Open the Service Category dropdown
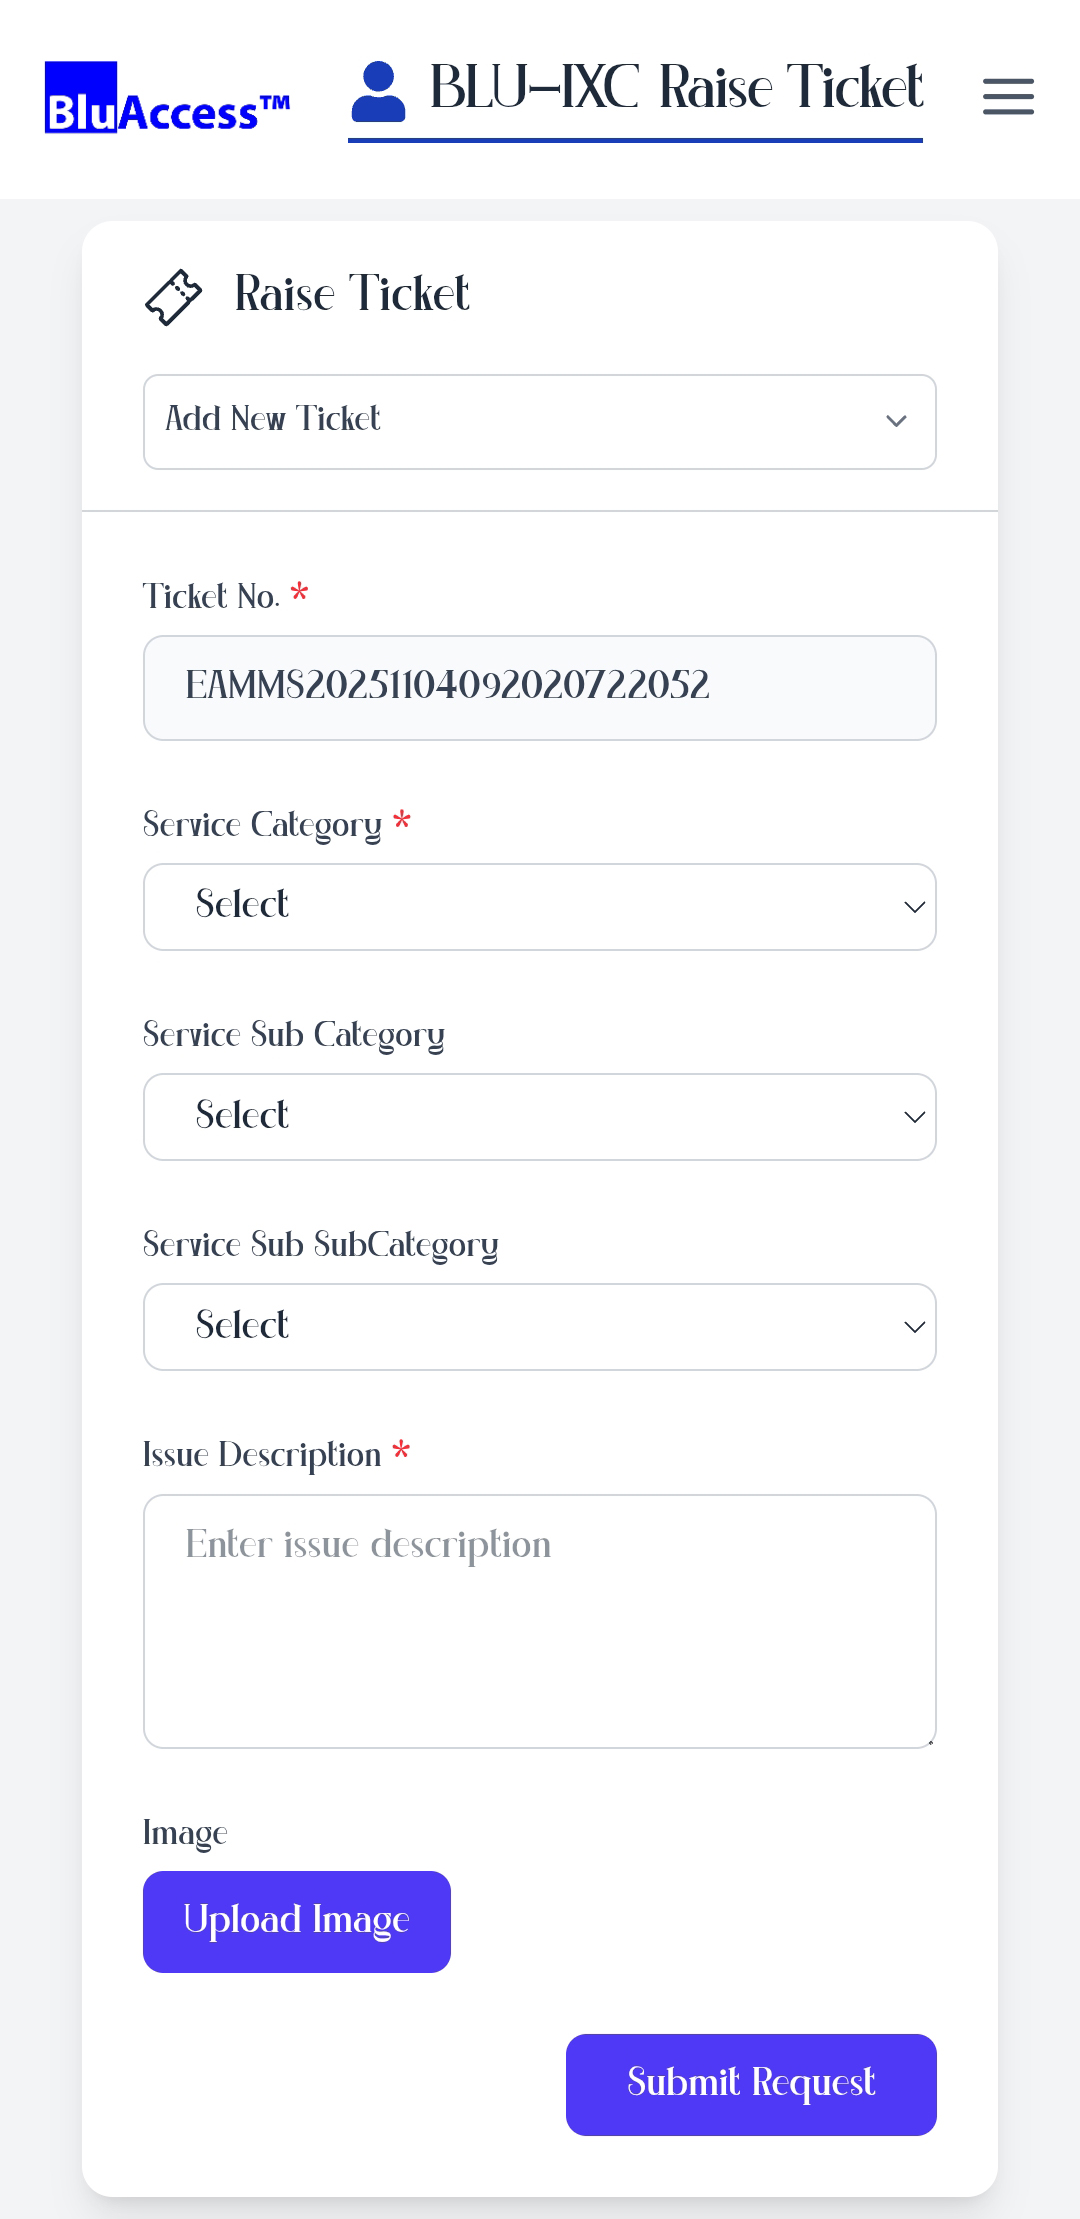Screen dimensions: 1080x2219 (539, 906)
